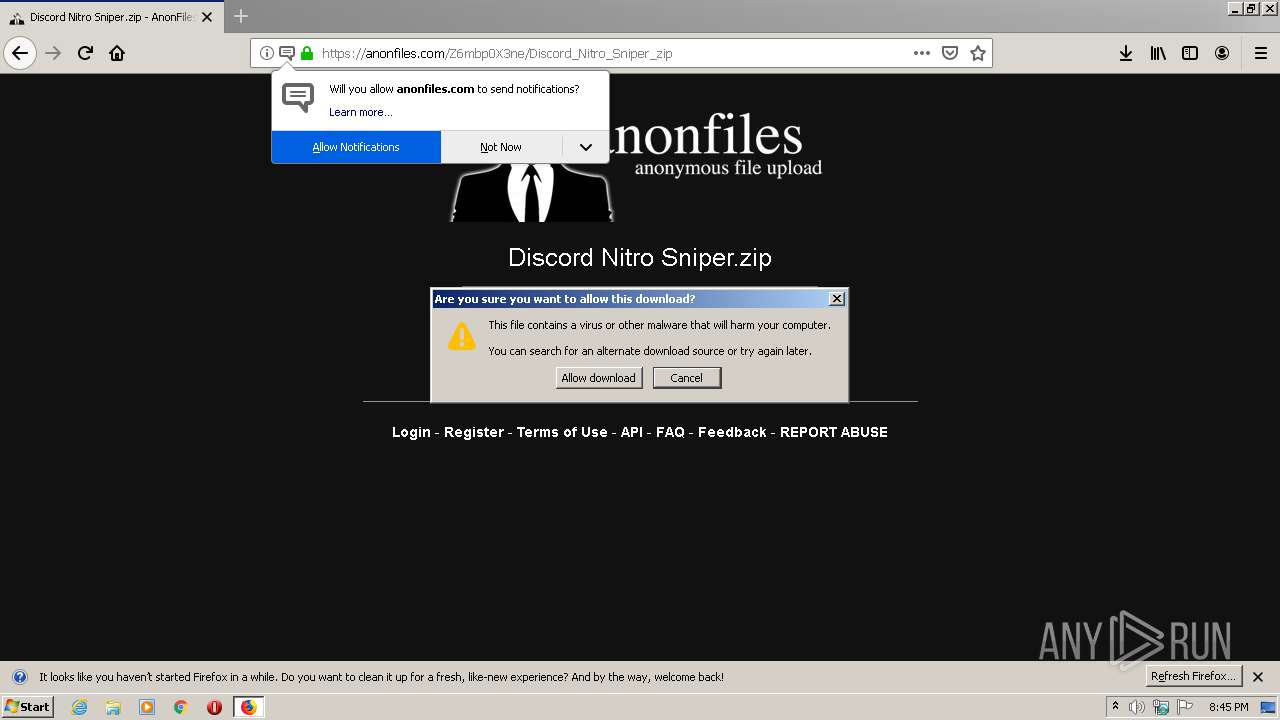The height and width of the screenshot is (720, 1280).
Task: Open the Action Center flag icon
Action: tap(1186, 707)
